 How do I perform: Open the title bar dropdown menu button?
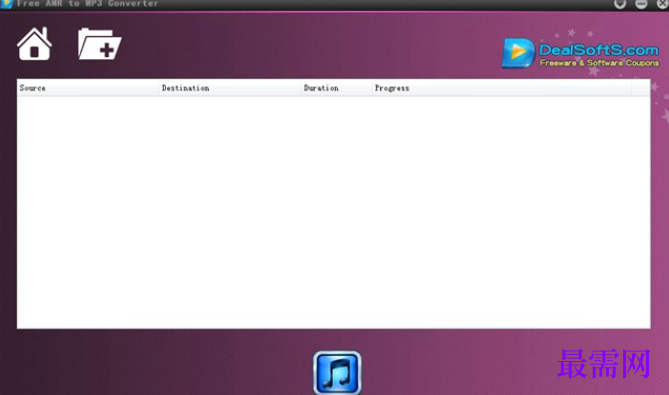(620, 4)
